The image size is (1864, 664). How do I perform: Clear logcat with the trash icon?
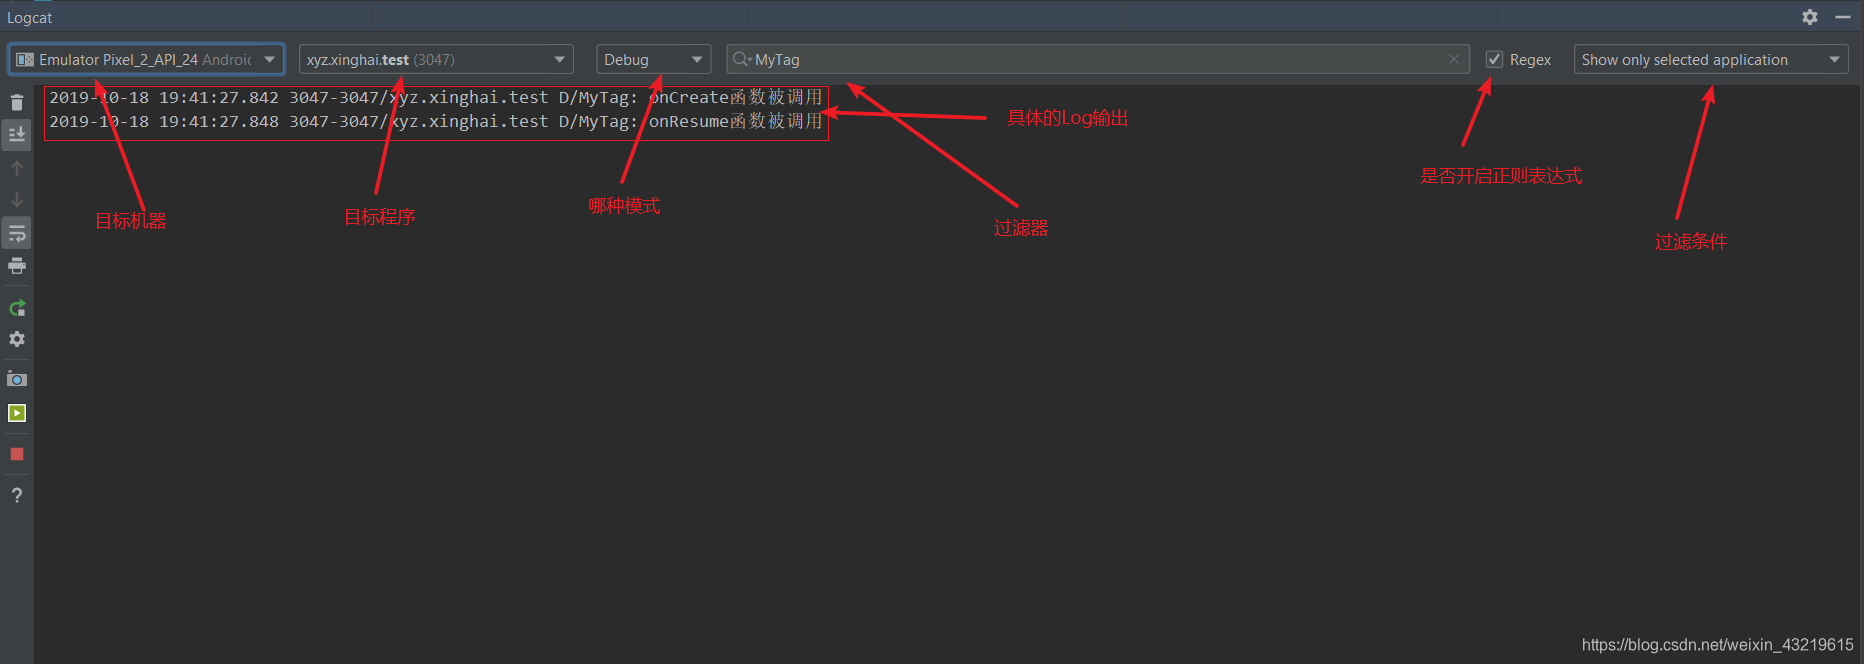click(x=17, y=102)
